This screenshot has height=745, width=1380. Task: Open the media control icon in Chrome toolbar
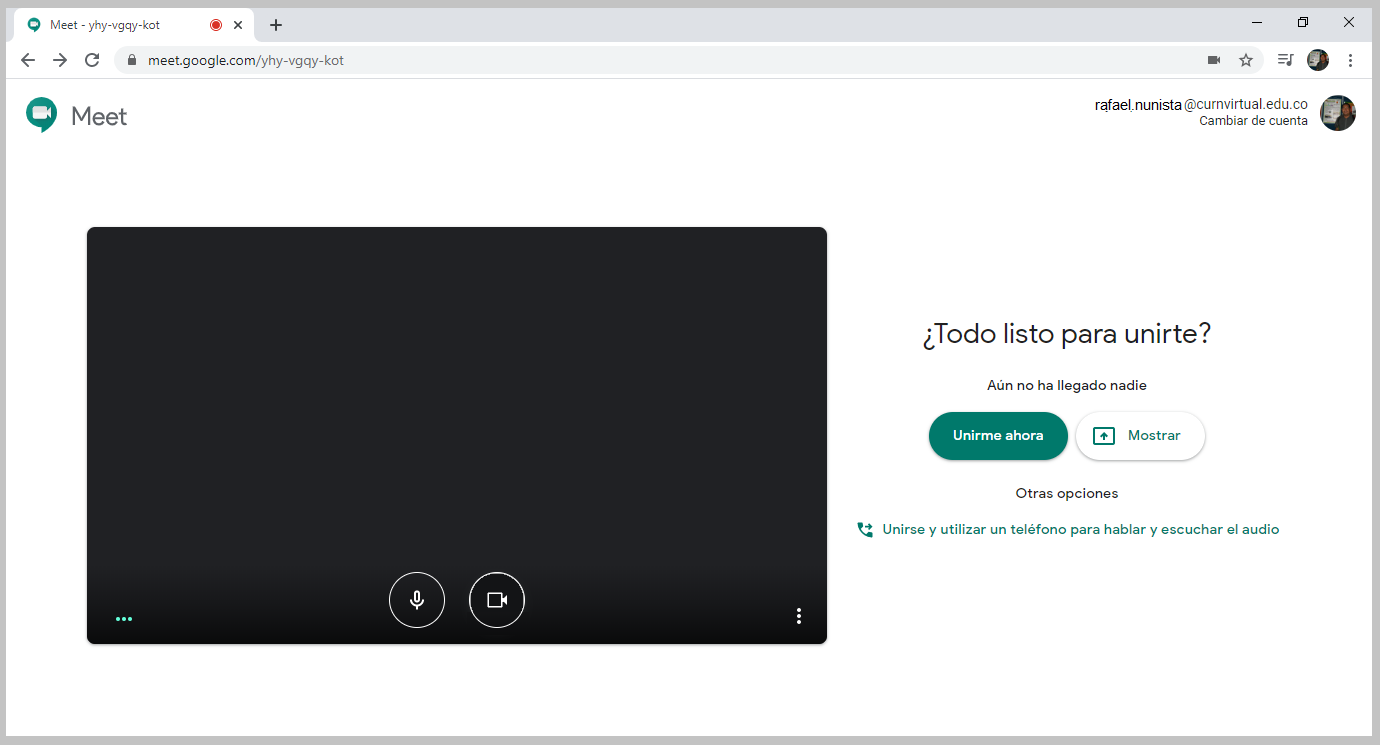coord(1285,60)
